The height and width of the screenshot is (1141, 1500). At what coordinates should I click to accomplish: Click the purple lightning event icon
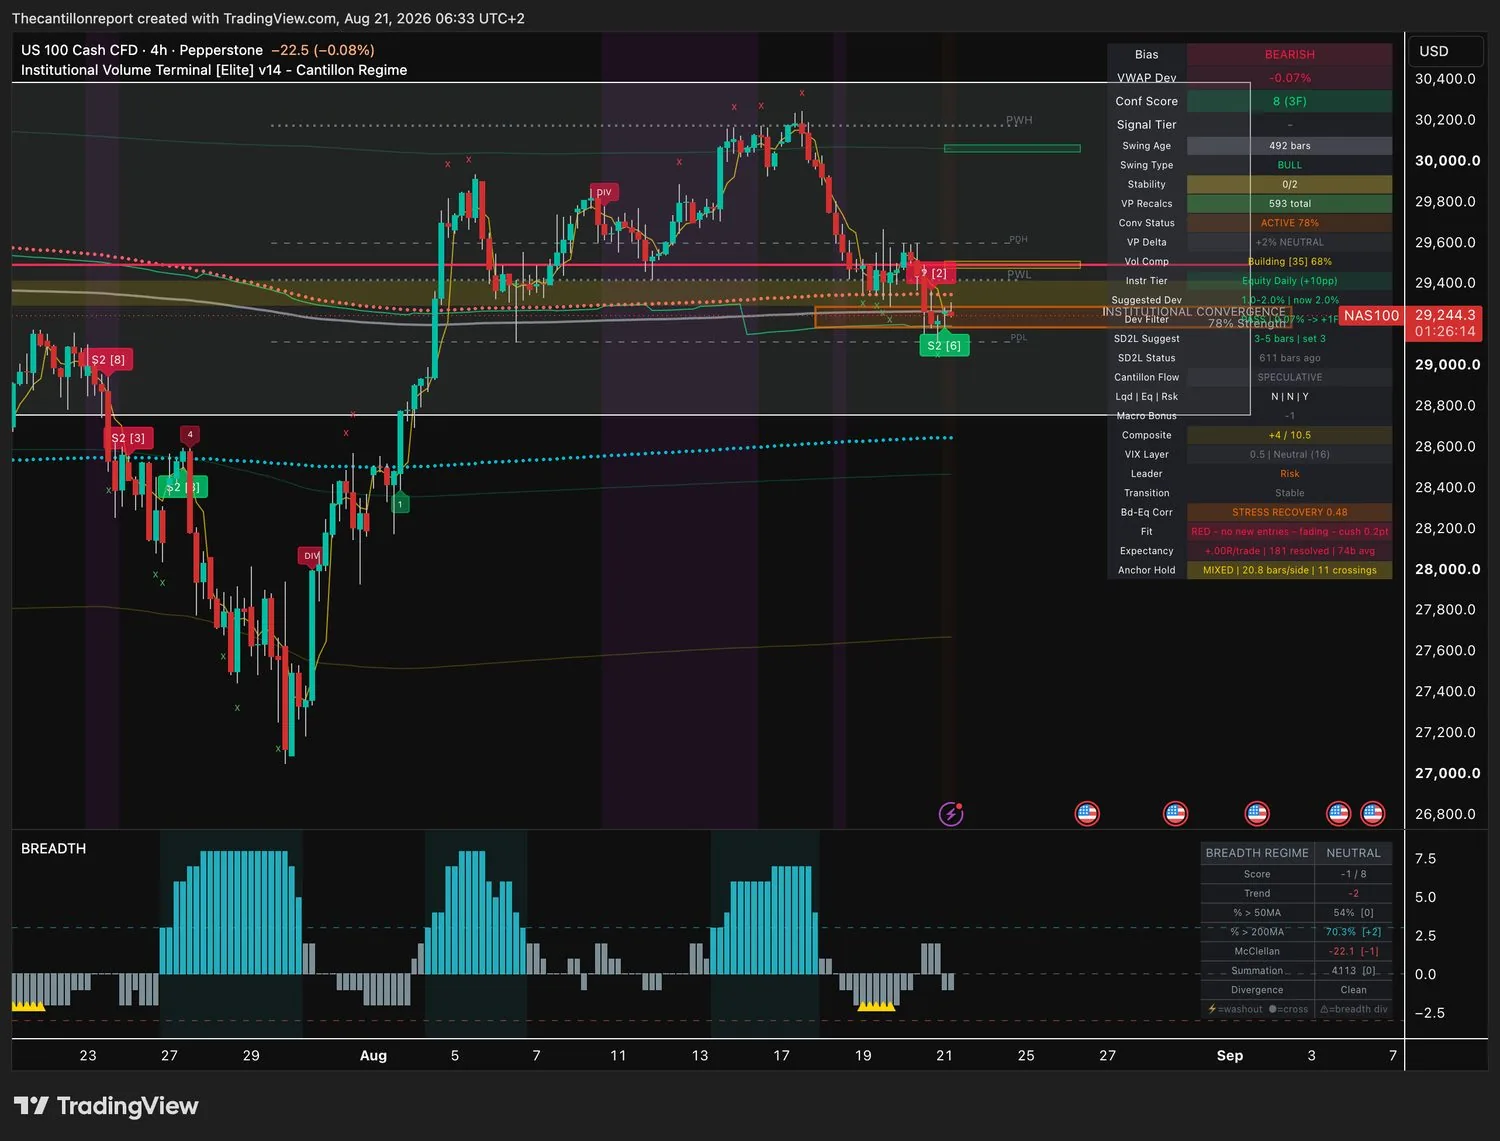tap(951, 814)
